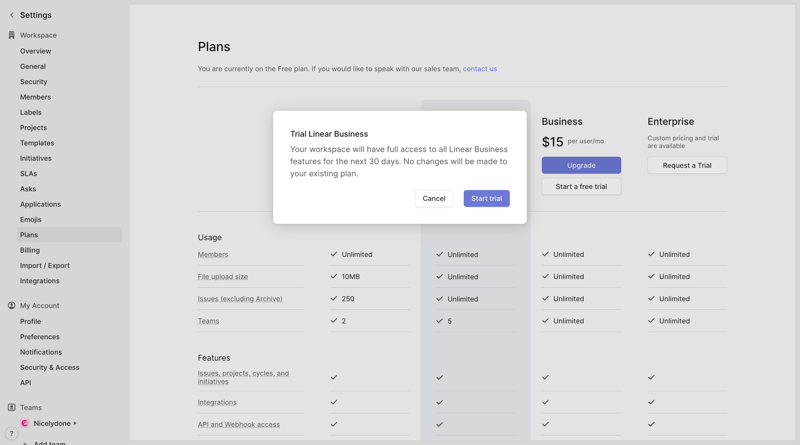Expand the Nicelydone team arrow

pos(75,423)
